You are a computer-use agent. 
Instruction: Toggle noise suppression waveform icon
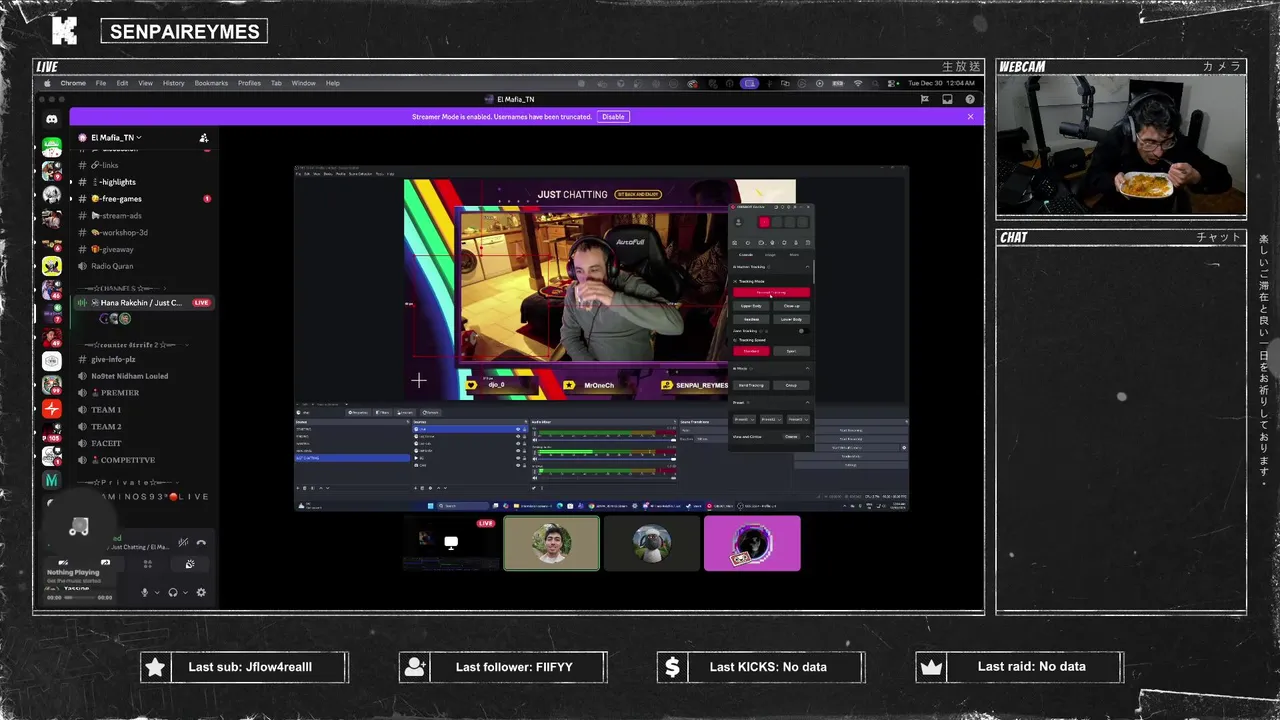coord(183,543)
